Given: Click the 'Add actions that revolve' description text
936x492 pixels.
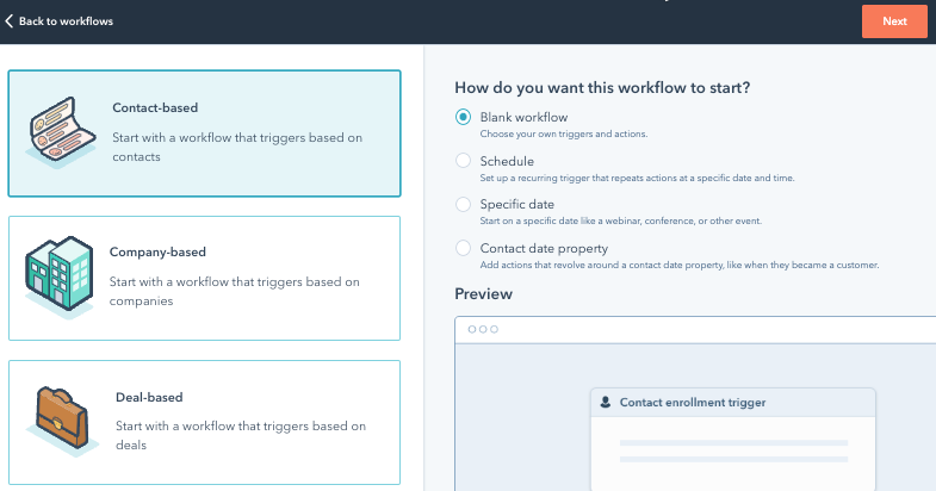Looking at the screenshot, I should point(679,265).
